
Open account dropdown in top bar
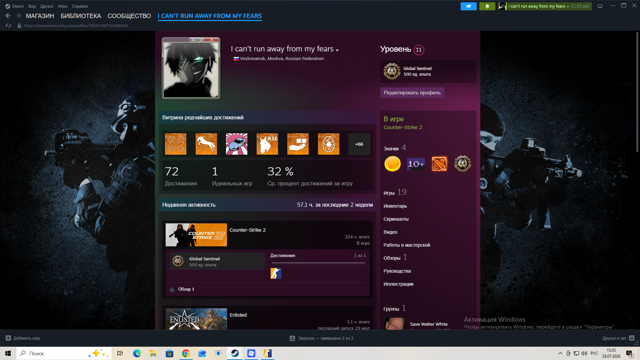[544, 6]
